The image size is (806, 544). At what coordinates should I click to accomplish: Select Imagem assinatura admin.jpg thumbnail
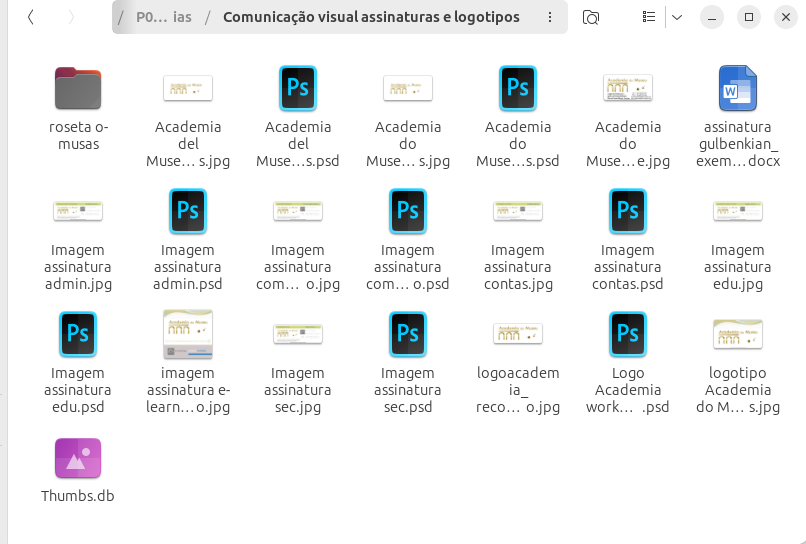coord(78,211)
